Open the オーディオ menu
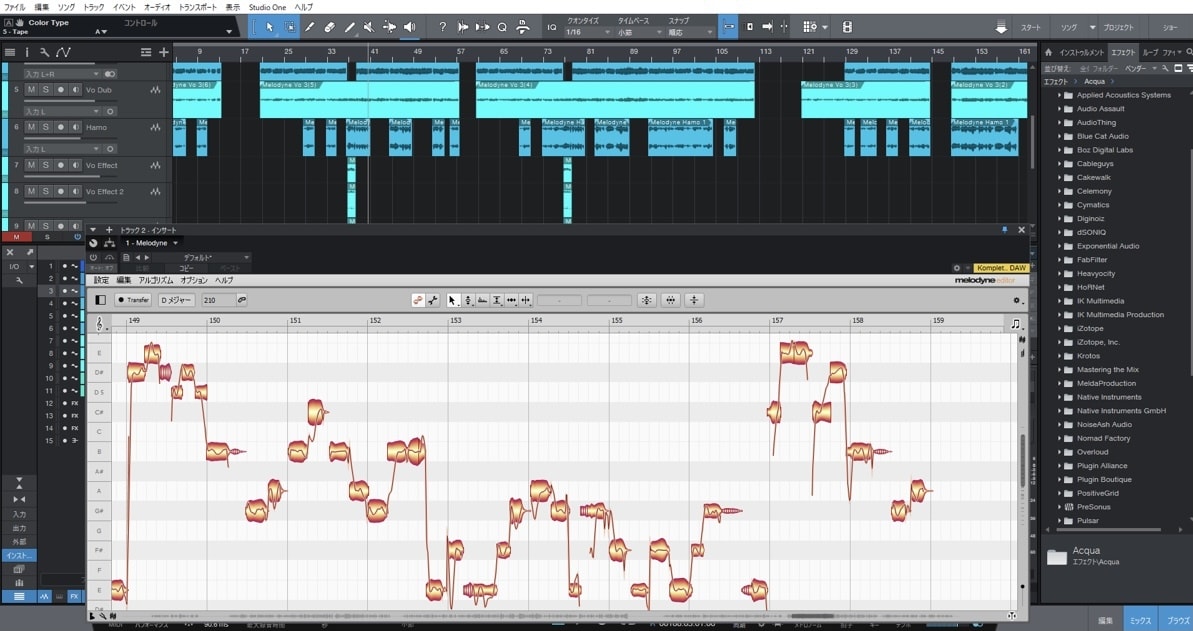Screen dimensions: 1193x631 point(157,7)
